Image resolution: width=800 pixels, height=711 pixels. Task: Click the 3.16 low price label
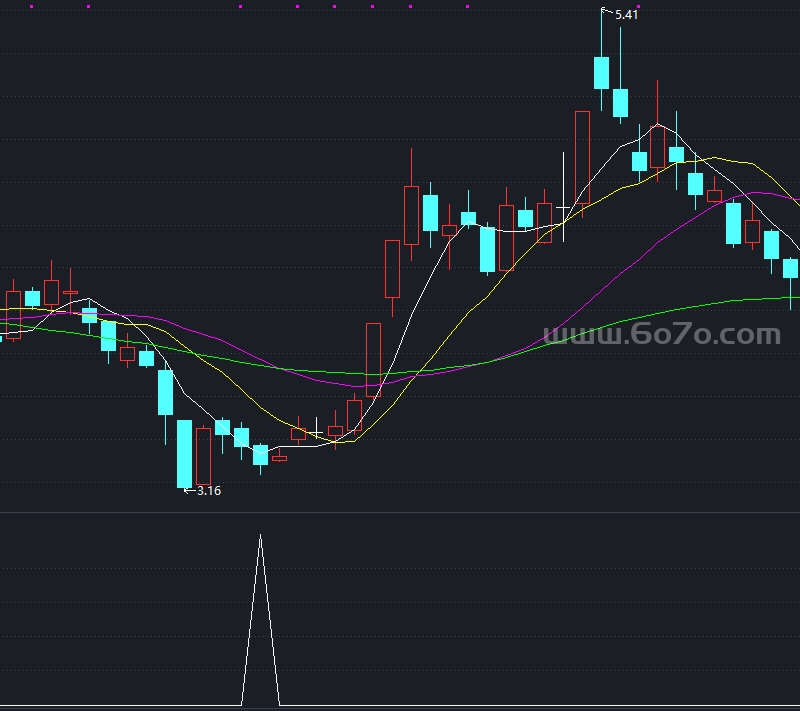click(209, 491)
